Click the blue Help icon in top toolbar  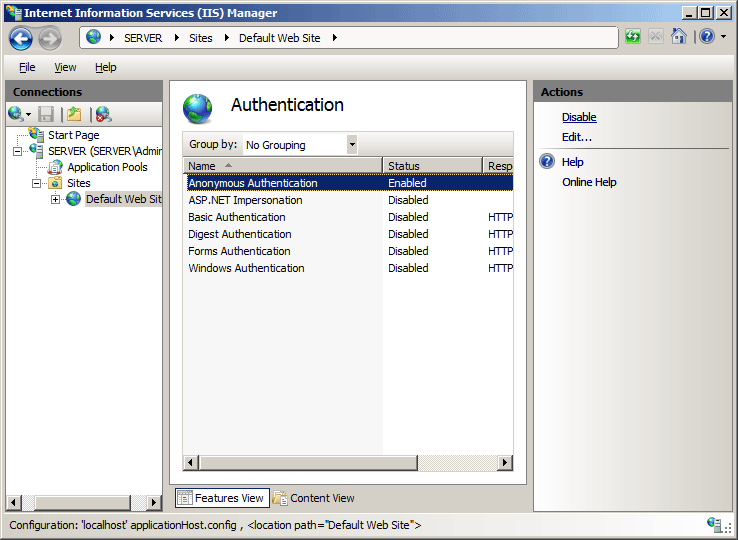[x=707, y=37]
